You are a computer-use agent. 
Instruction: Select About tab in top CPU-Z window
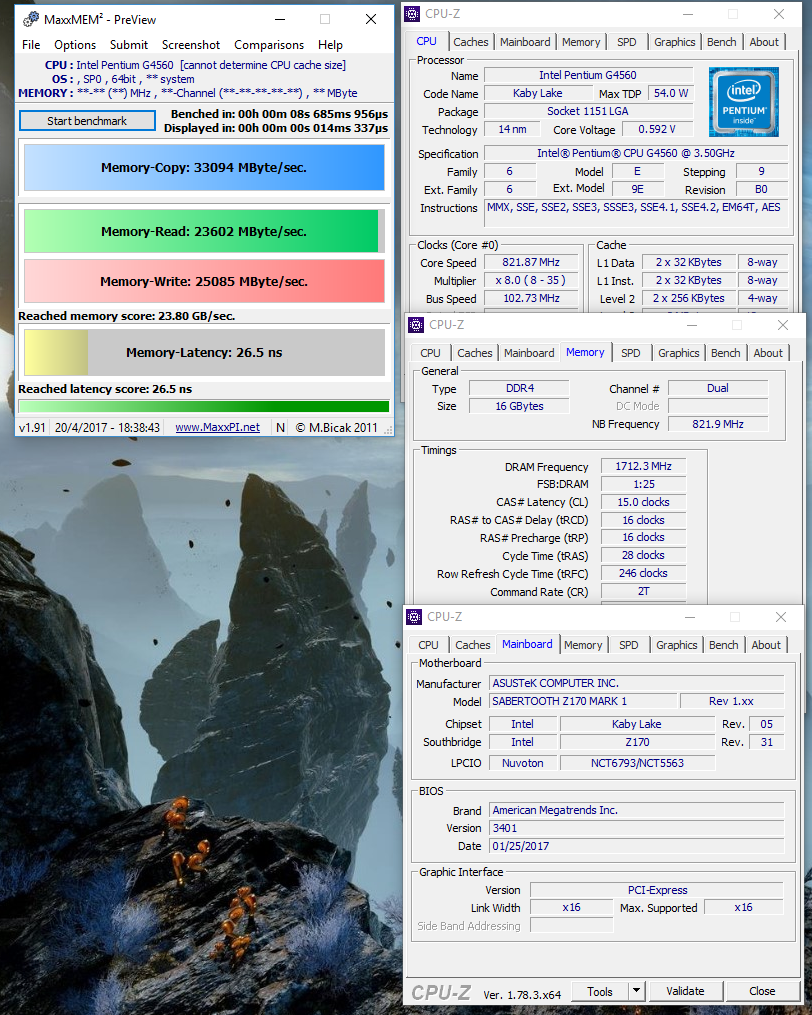[764, 42]
